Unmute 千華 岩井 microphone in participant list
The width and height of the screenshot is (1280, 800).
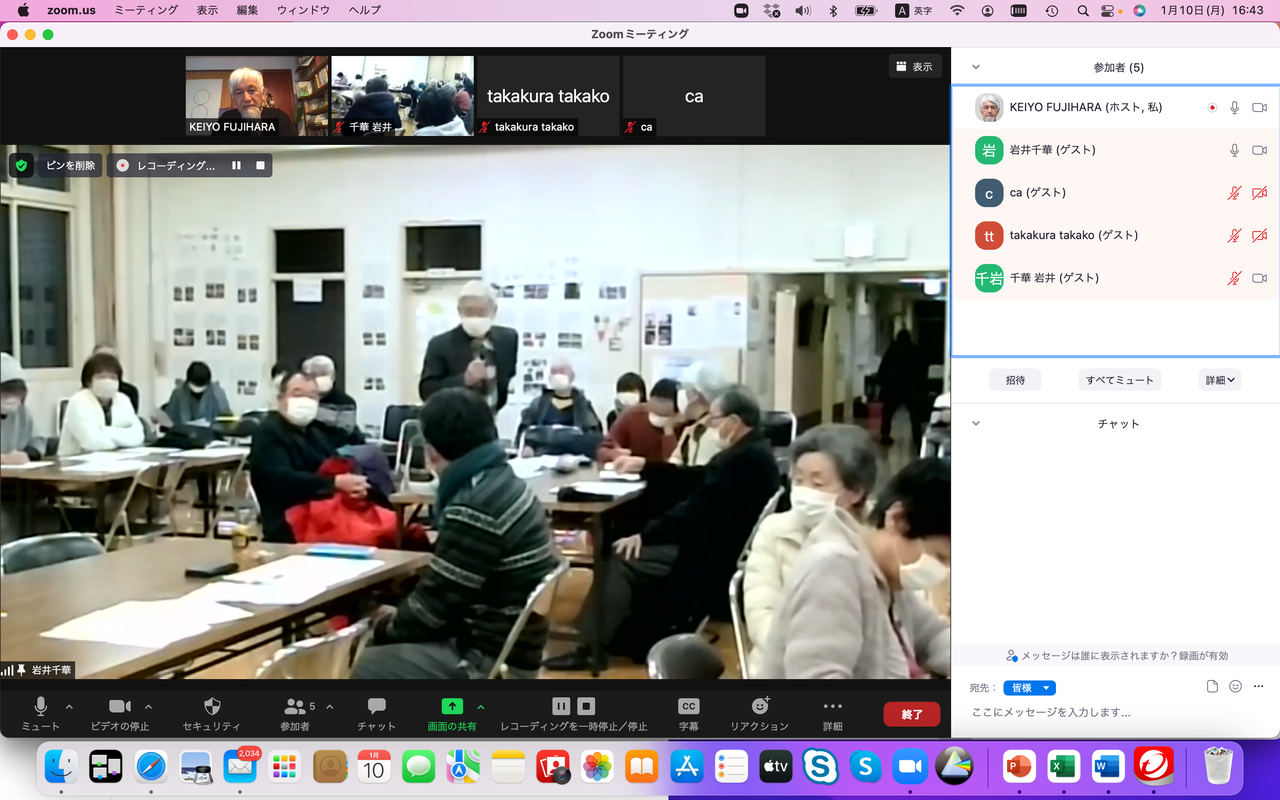point(1235,278)
